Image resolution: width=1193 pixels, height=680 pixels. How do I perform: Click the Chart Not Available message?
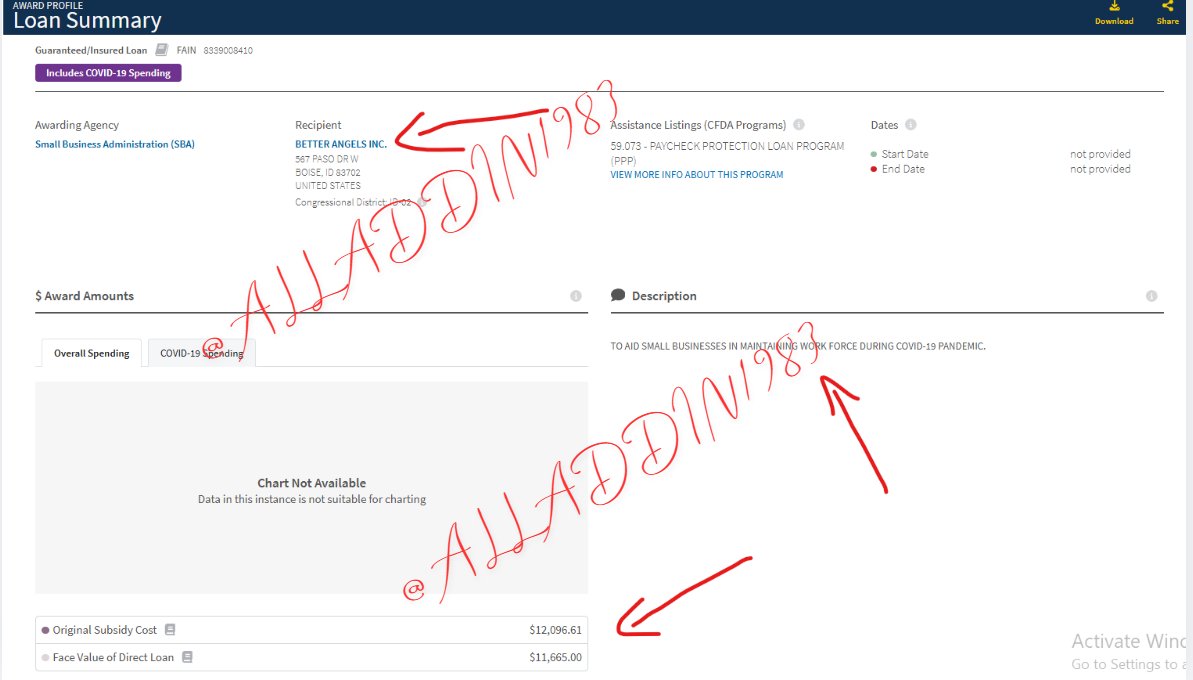tap(311, 483)
